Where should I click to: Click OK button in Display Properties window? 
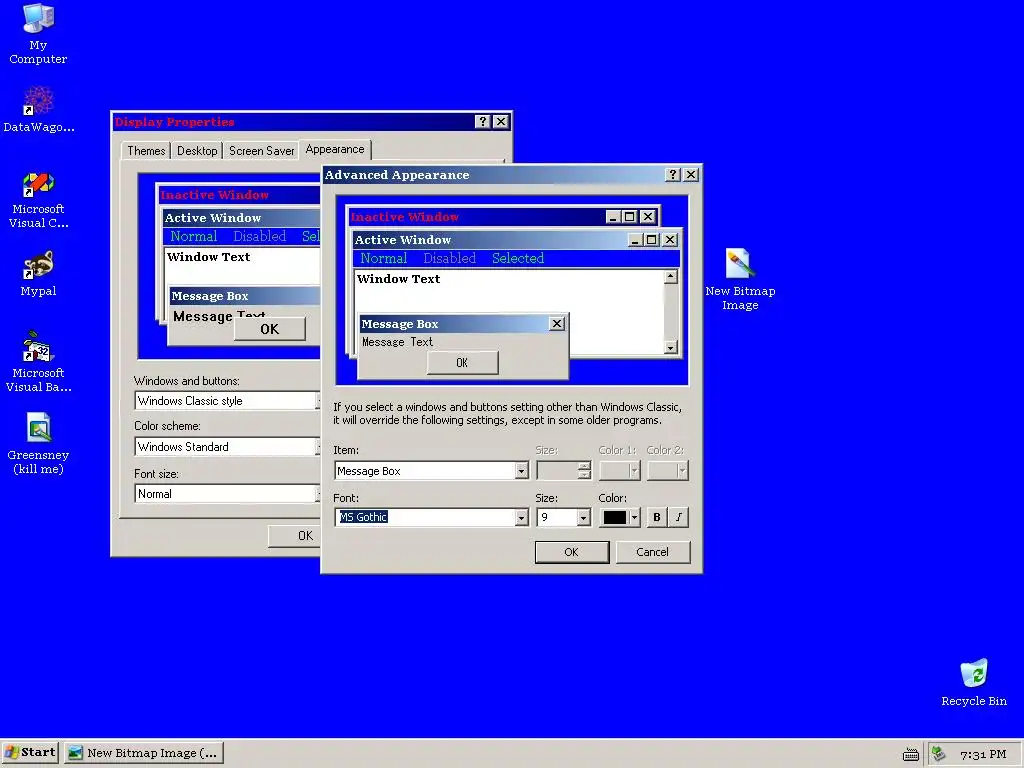[295, 536]
